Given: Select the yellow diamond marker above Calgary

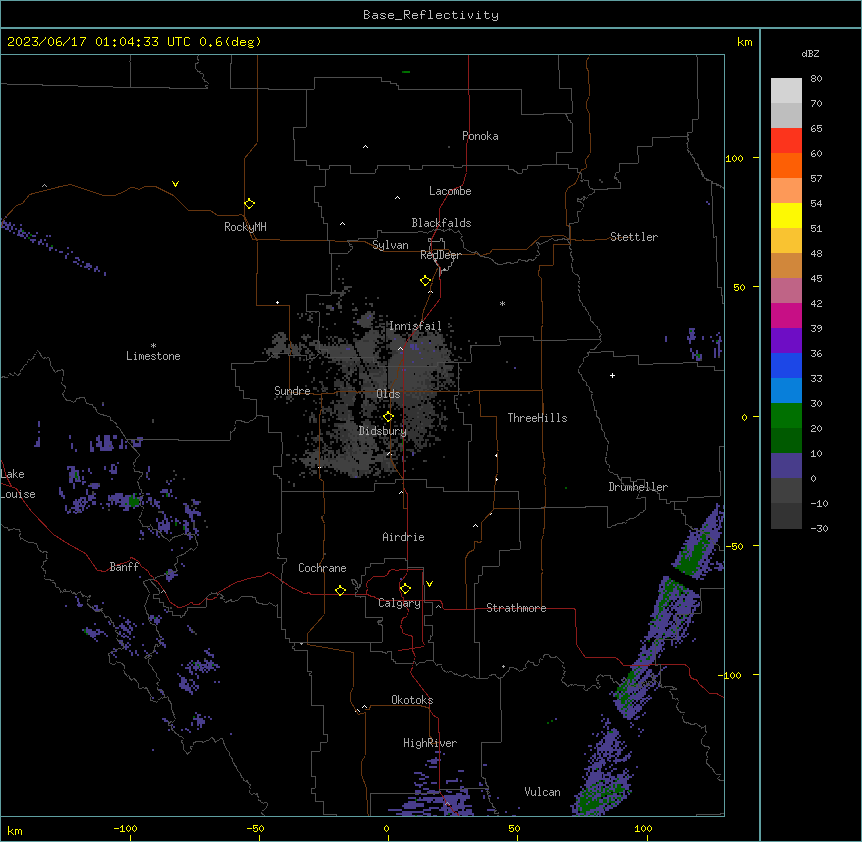Looking at the screenshot, I should click(x=405, y=589).
